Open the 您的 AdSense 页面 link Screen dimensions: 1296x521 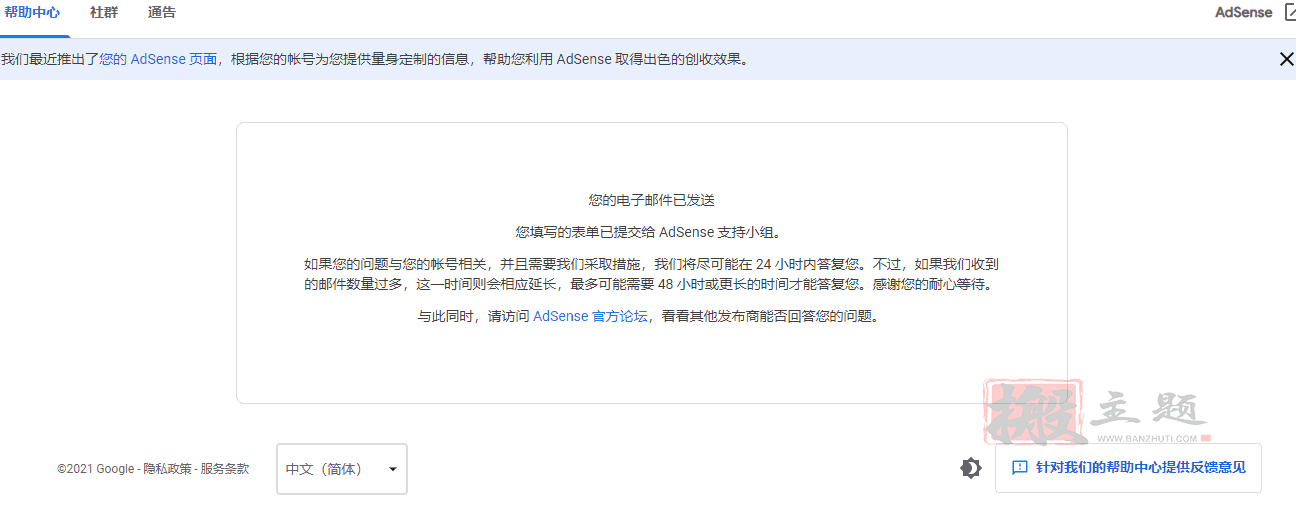coord(158,59)
